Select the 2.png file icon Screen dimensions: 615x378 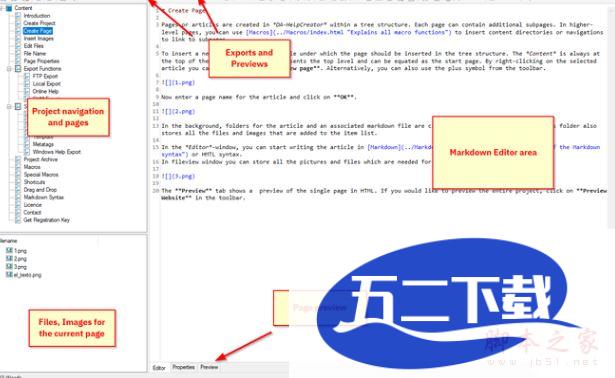click(9, 258)
